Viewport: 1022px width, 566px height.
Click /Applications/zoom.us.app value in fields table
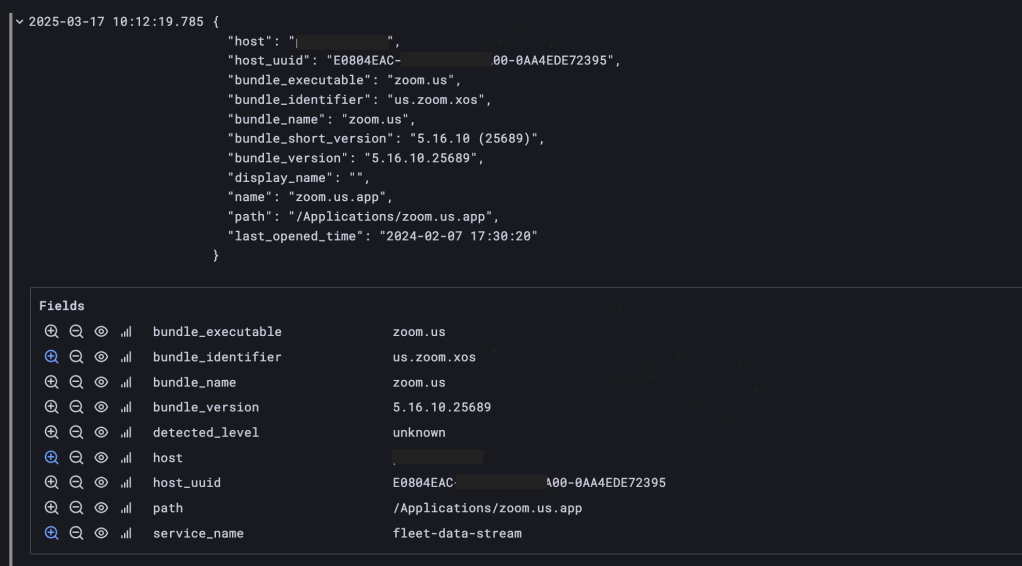coord(488,508)
